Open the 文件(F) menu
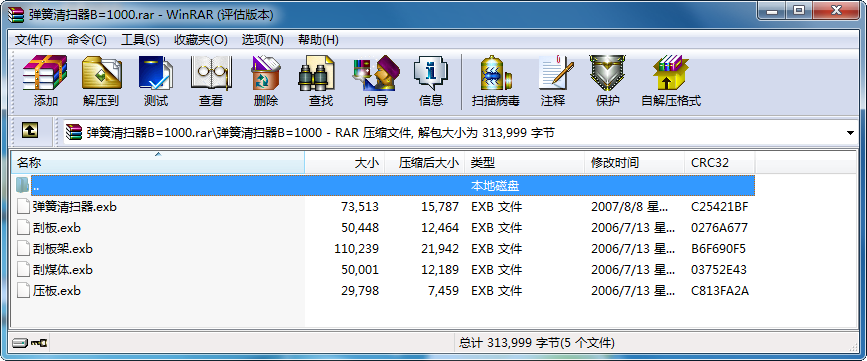Viewport: 867px width, 361px height. tap(34, 40)
